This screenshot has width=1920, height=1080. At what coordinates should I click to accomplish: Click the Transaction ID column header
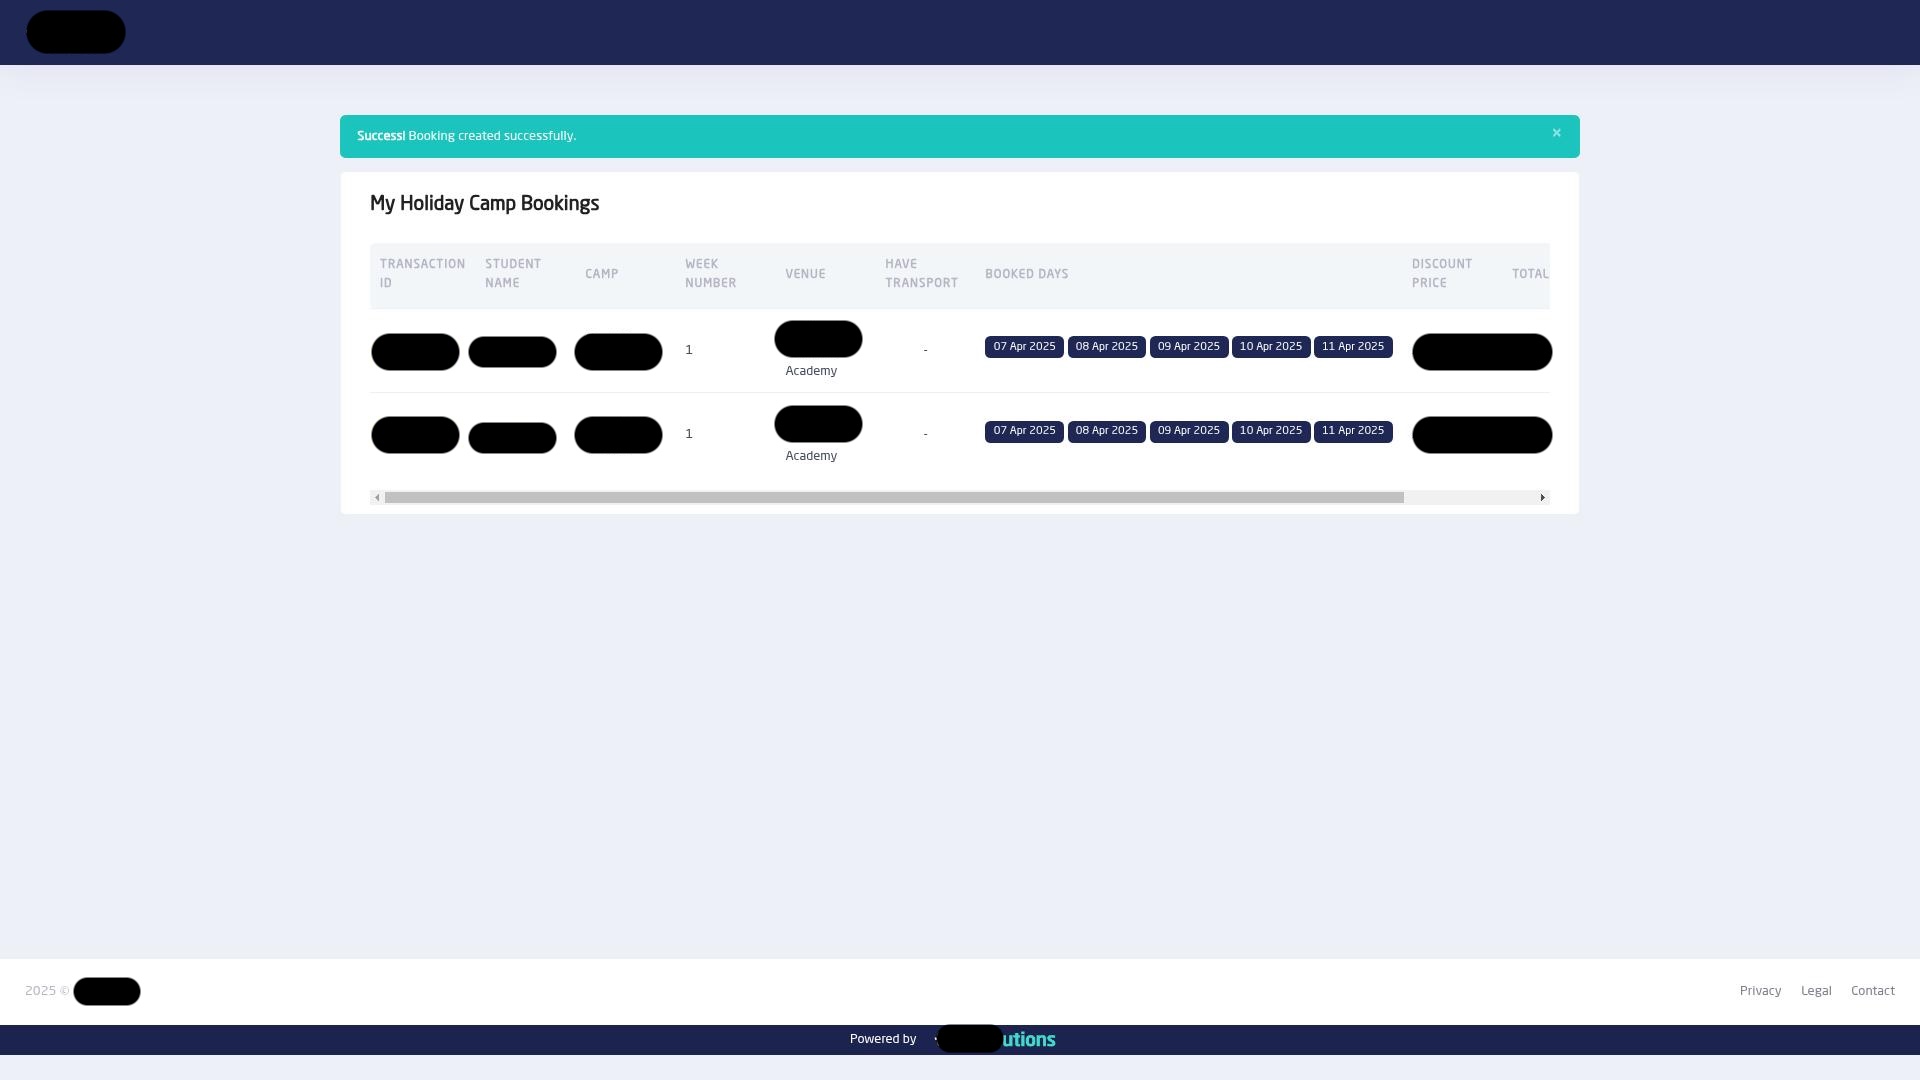tap(422, 274)
